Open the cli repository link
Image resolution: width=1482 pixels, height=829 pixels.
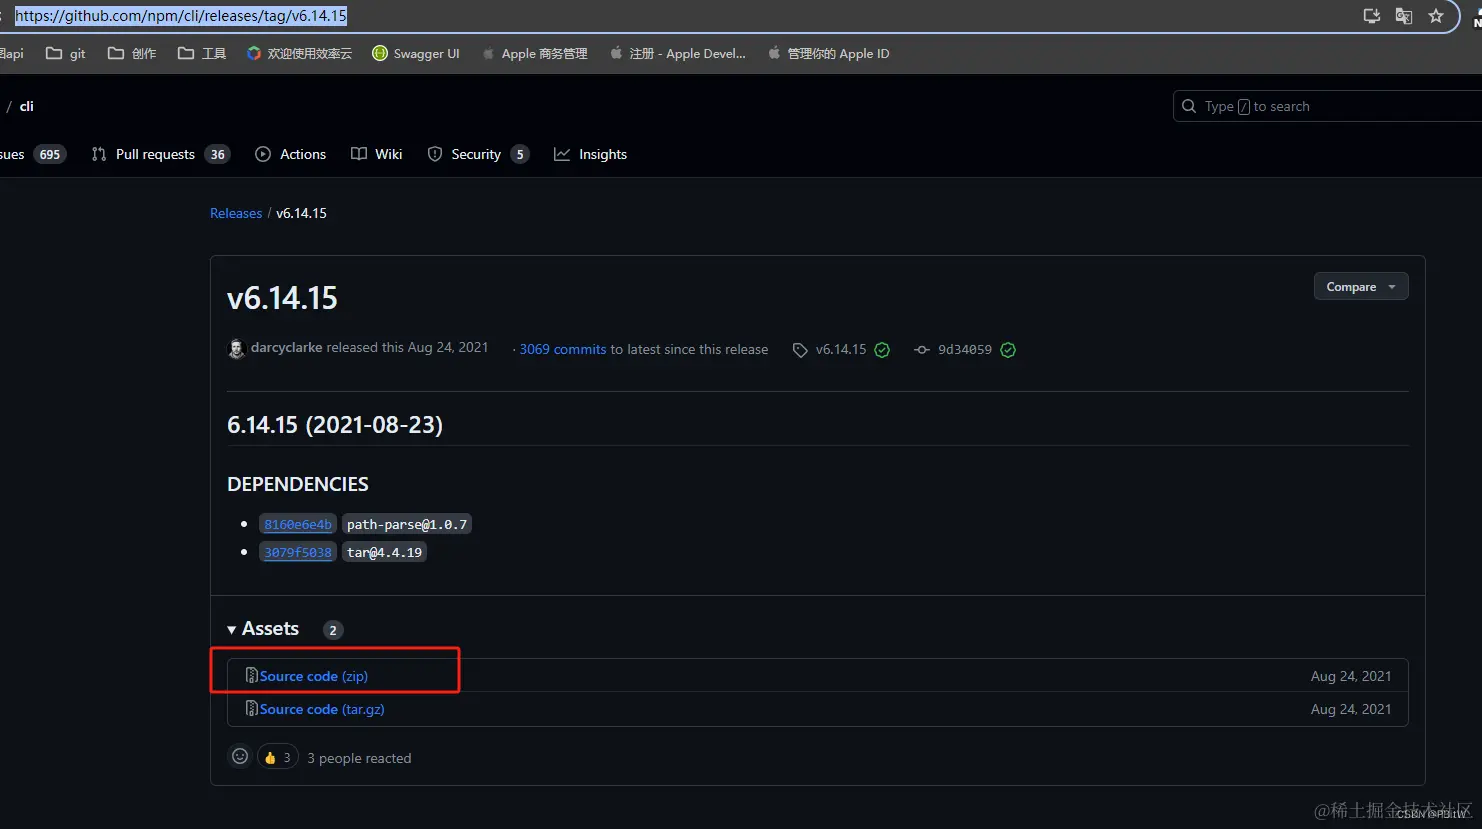27,106
